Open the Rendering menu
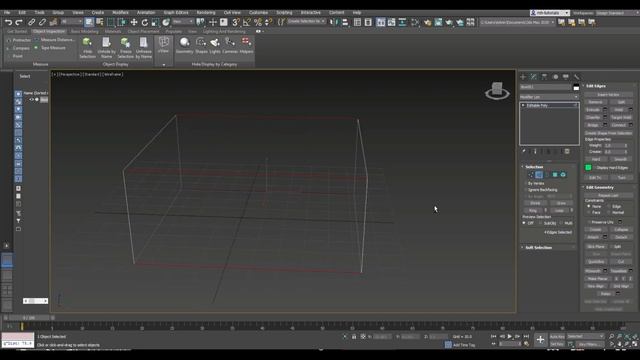This screenshot has height=360, width=640. click(x=206, y=13)
